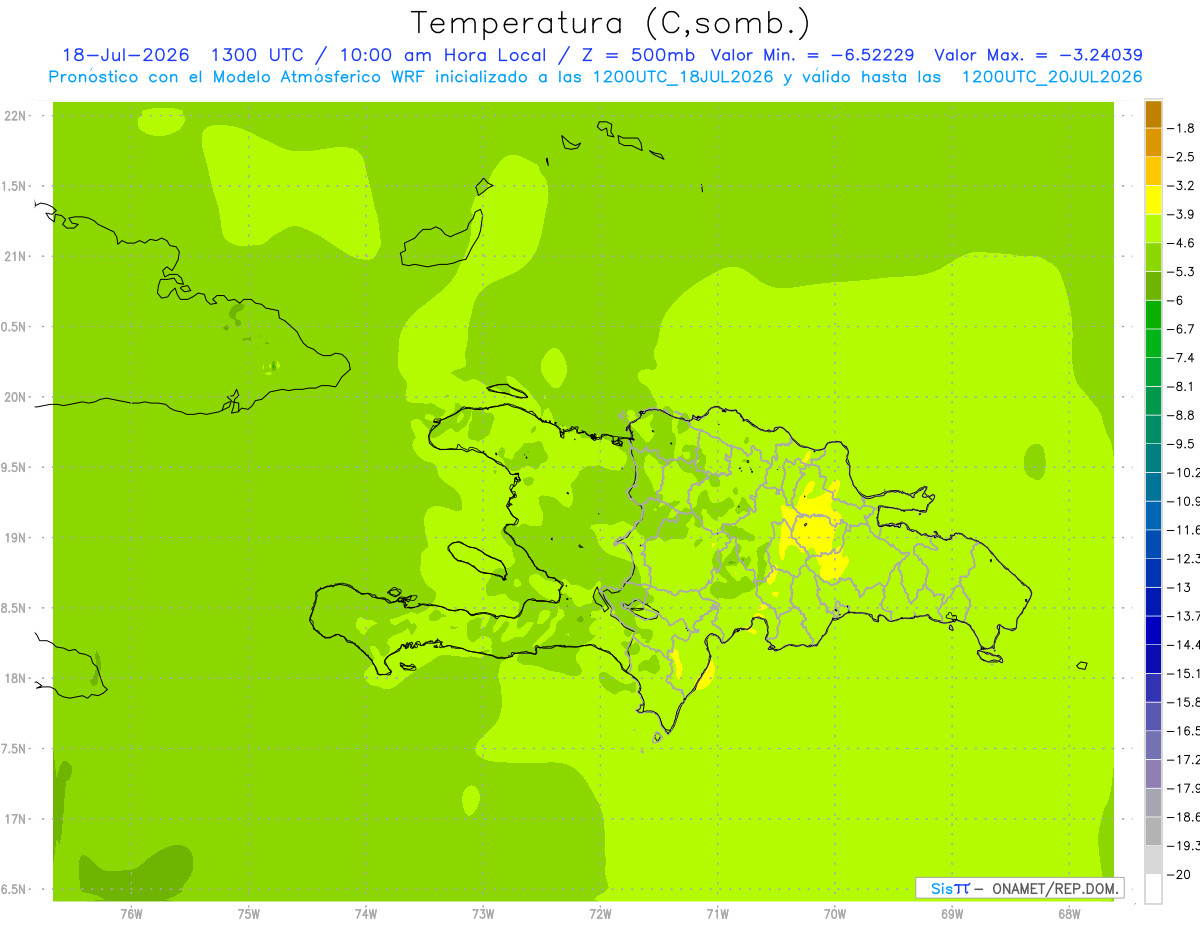Click the lime swatch between -3.9 and -4.6
Viewport: 1200px width, 927px height.
(1153, 228)
